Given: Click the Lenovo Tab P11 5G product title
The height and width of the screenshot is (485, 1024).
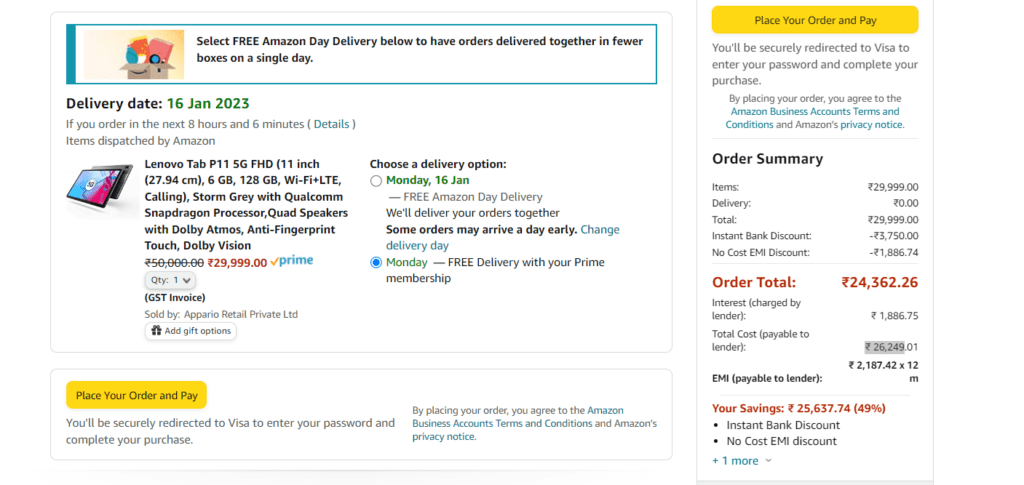Looking at the screenshot, I should [x=246, y=205].
